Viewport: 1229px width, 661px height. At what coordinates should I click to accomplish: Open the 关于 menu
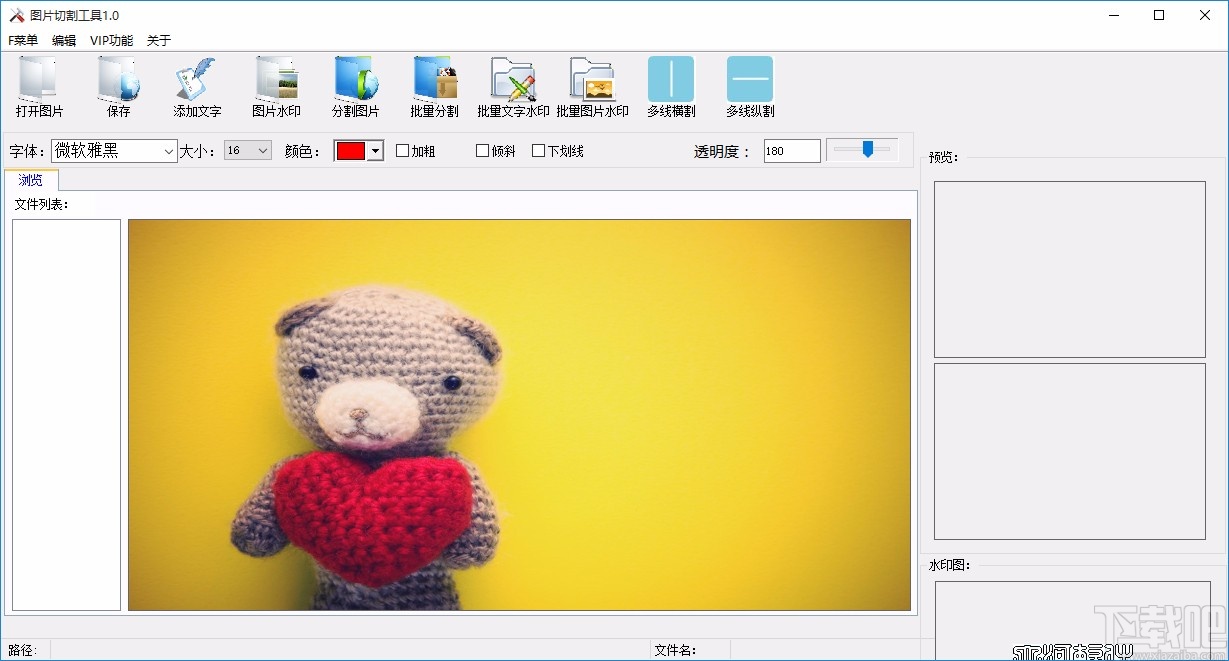pyautogui.click(x=159, y=41)
